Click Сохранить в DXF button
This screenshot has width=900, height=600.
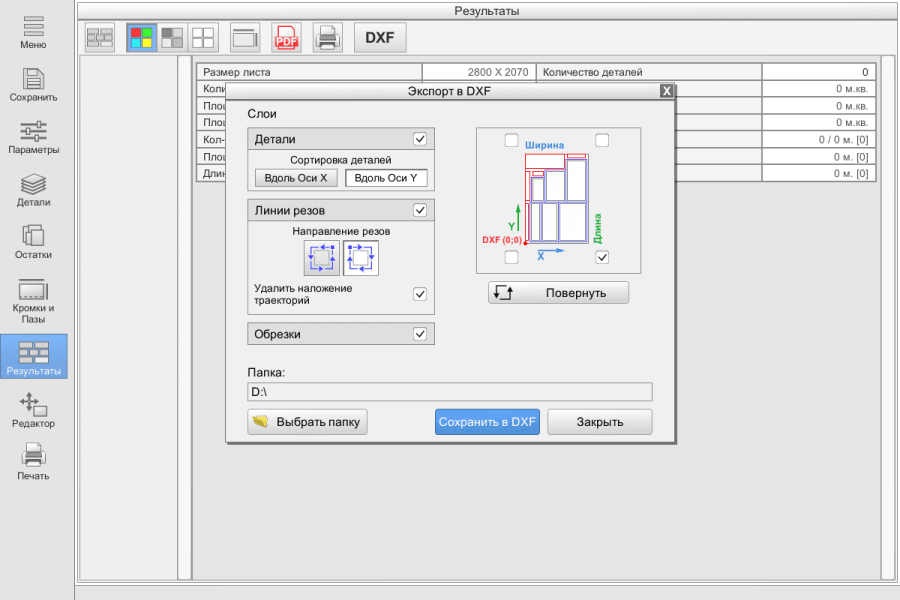487,422
